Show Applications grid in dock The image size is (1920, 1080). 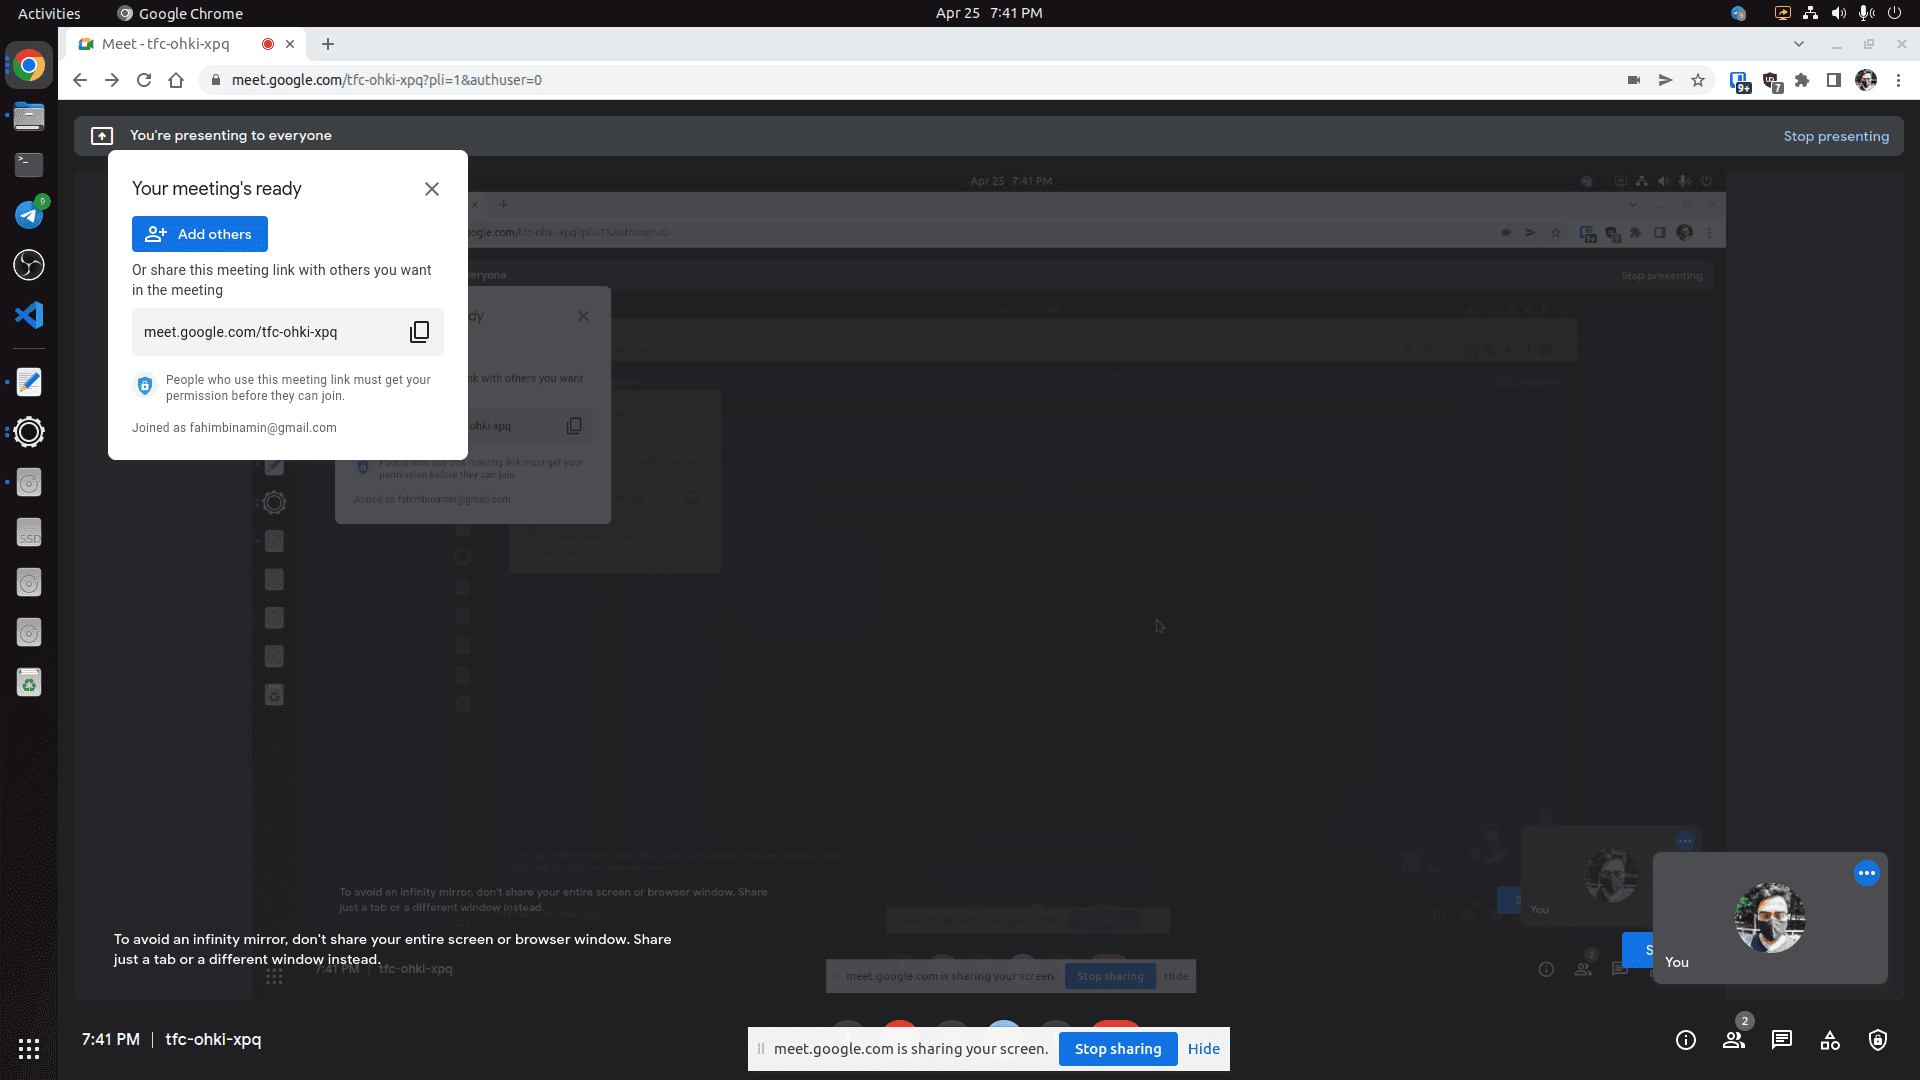29,1048
